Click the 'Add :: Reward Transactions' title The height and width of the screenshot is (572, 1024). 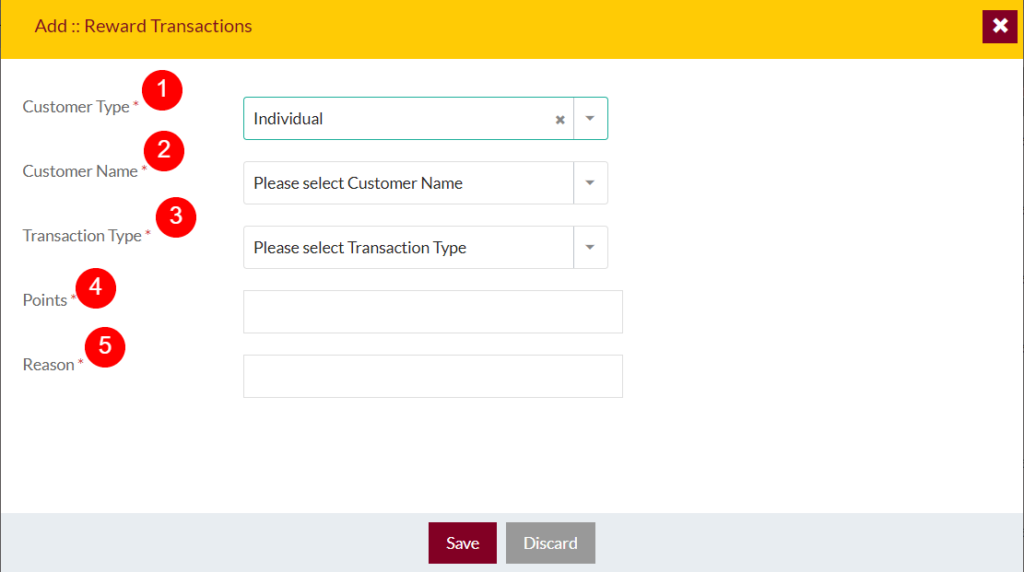pos(143,26)
